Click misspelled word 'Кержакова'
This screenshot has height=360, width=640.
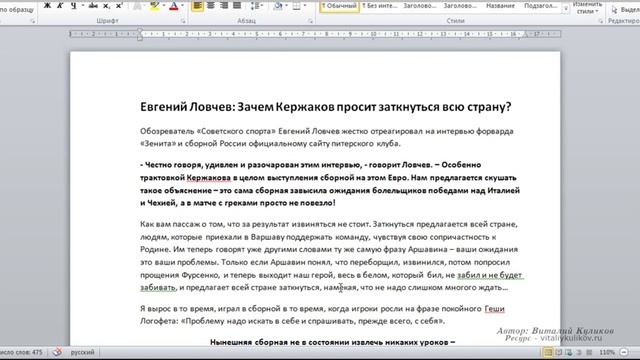(209, 178)
